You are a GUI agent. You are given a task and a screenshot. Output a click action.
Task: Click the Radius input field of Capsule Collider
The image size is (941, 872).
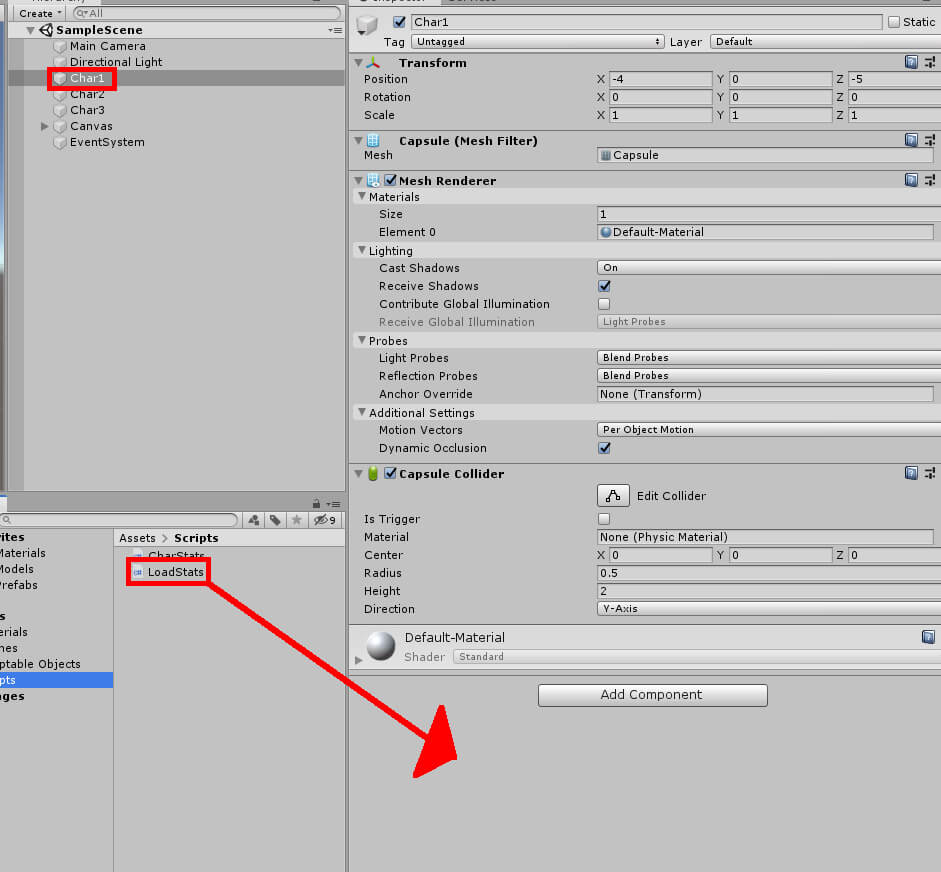pyautogui.click(x=768, y=573)
